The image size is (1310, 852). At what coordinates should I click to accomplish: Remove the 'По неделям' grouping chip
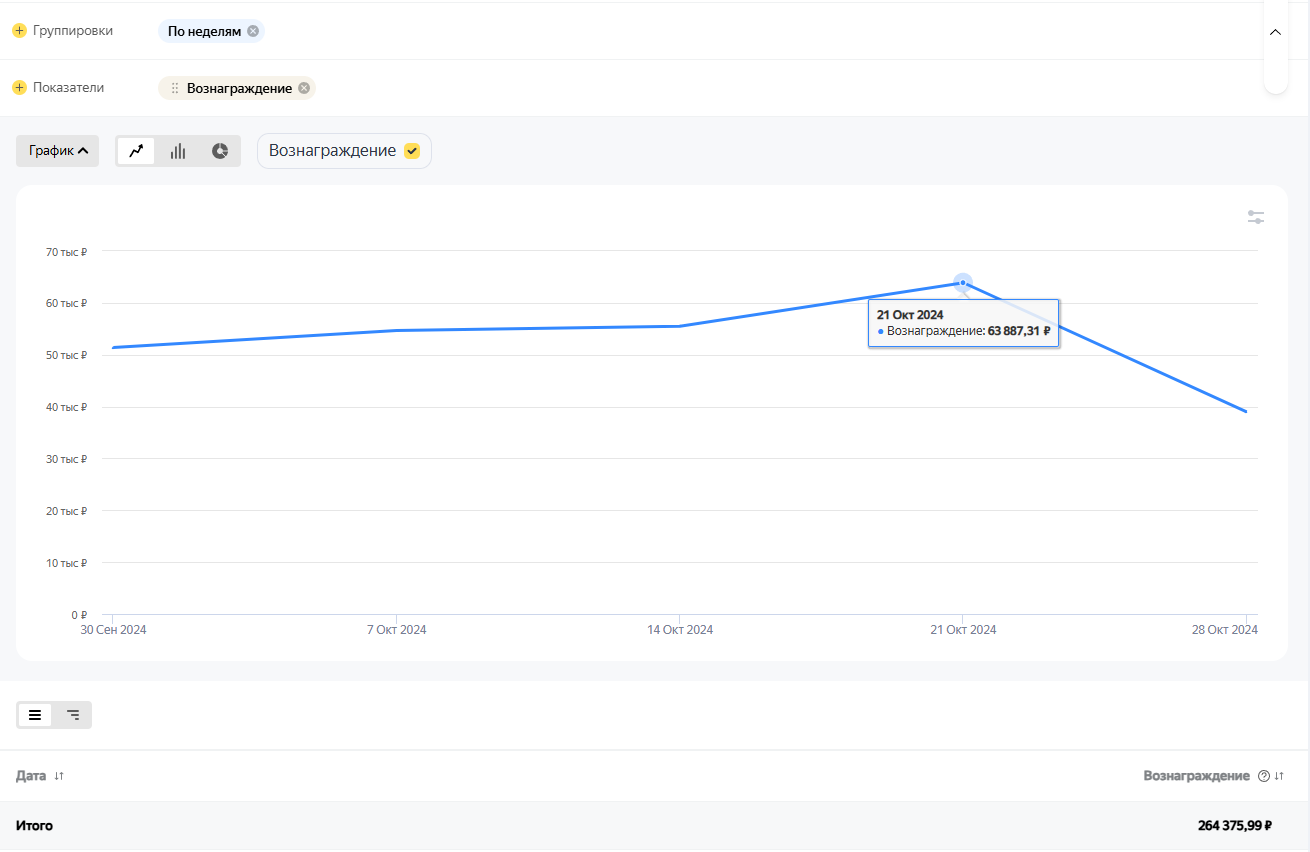(x=253, y=31)
